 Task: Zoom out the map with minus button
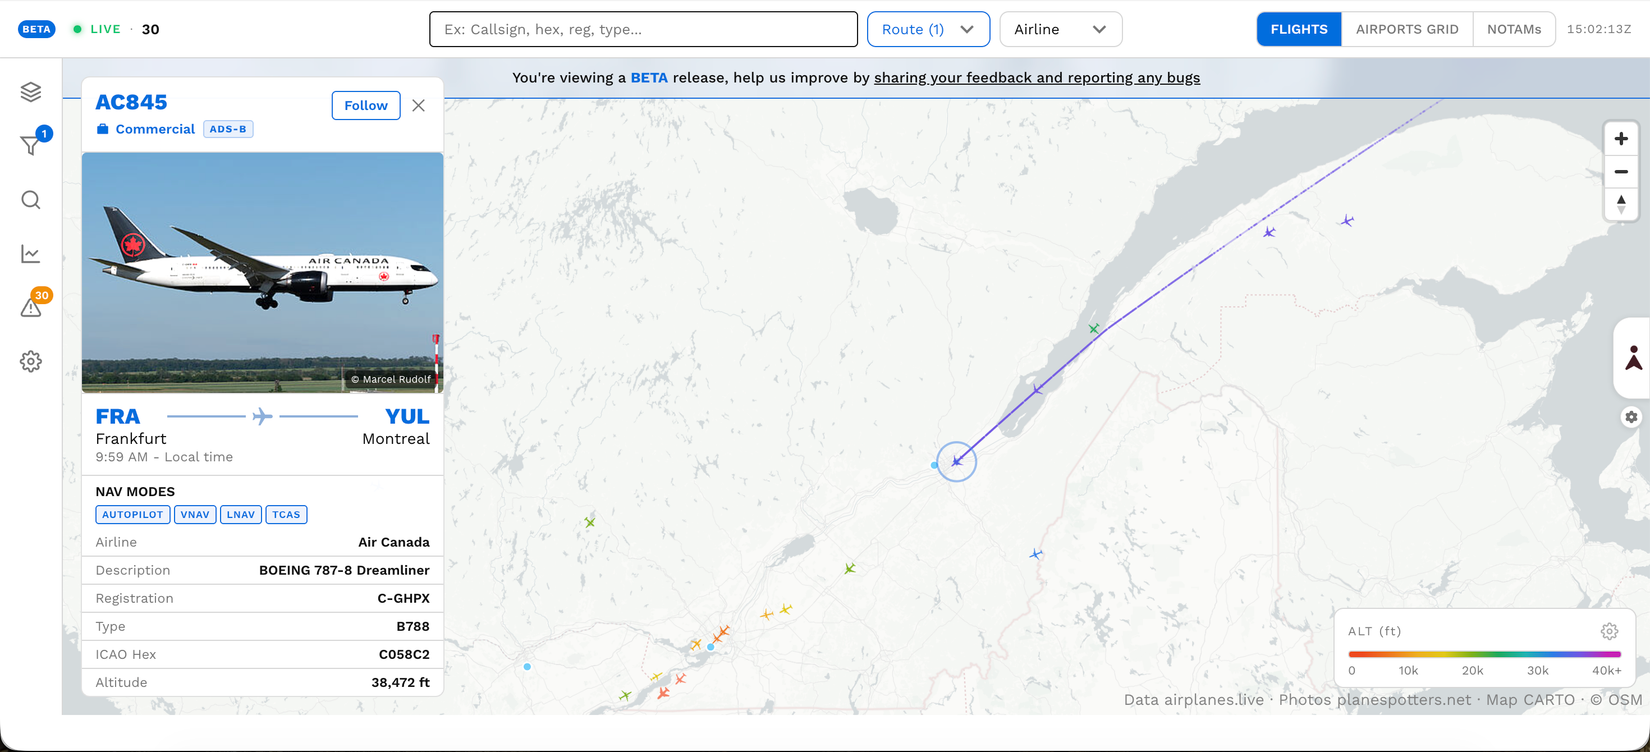tap(1621, 172)
